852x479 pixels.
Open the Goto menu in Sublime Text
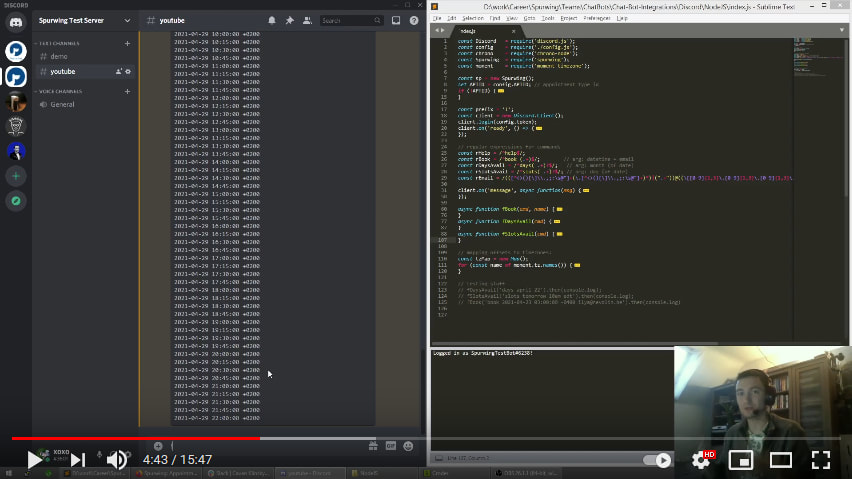(529, 18)
